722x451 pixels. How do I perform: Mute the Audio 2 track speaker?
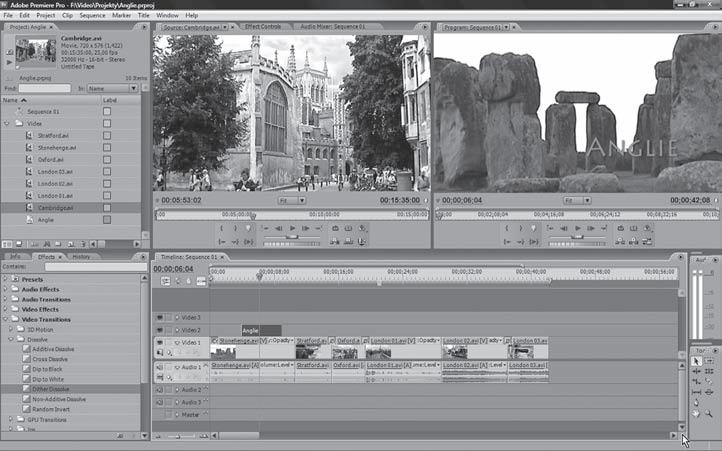click(x=159, y=390)
